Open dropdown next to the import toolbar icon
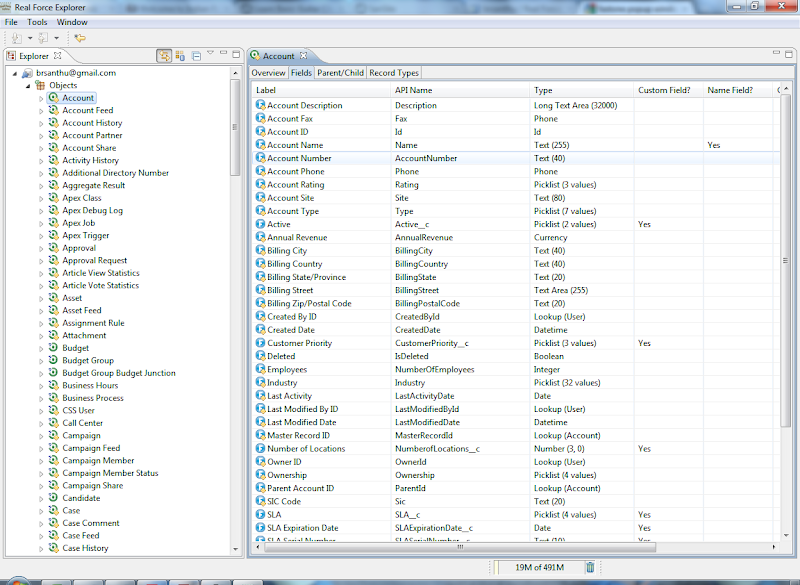This screenshot has height=585, width=800. tap(30, 38)
